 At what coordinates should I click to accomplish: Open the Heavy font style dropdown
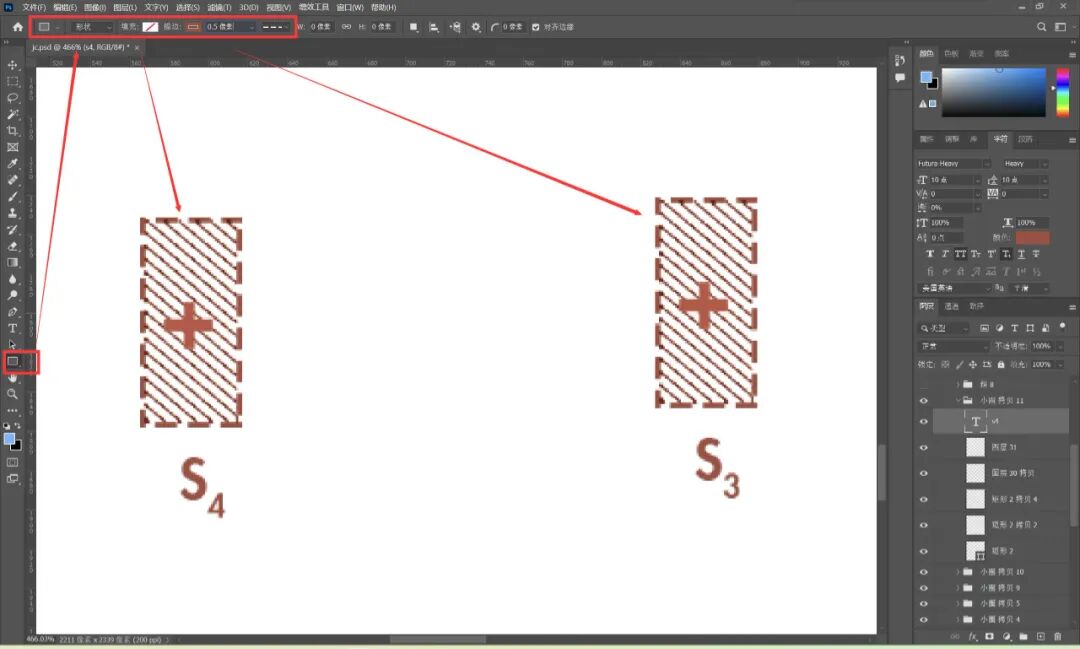click(1025, 163)
